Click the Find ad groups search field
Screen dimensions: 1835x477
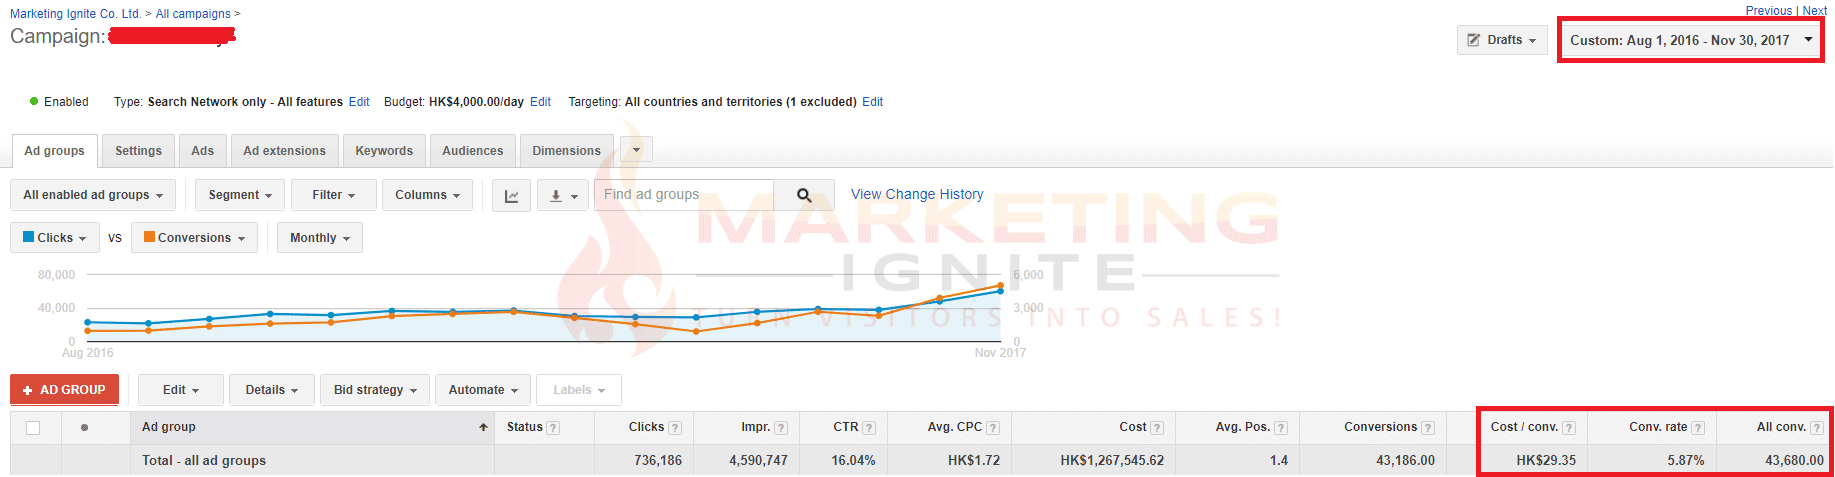coord(684,195)
